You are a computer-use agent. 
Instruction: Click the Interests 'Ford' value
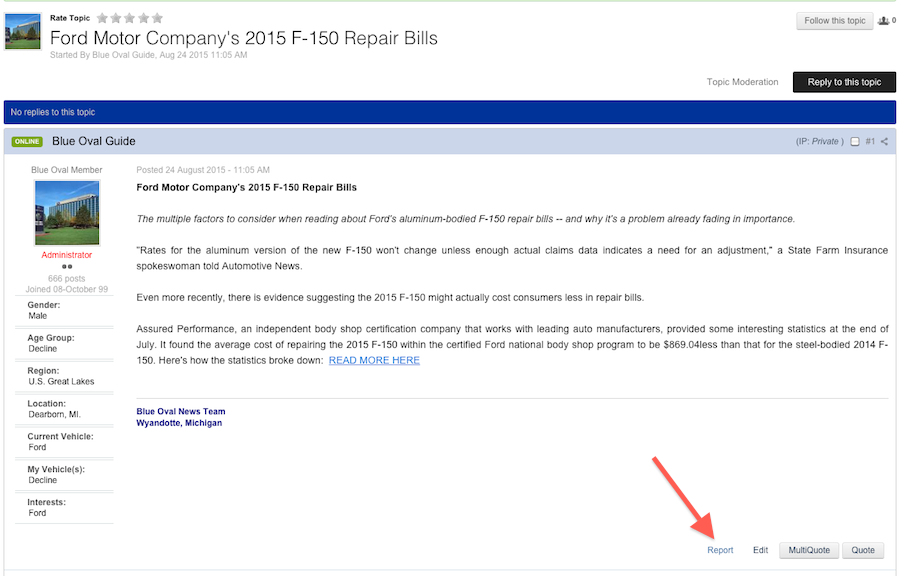coord(37,513)
